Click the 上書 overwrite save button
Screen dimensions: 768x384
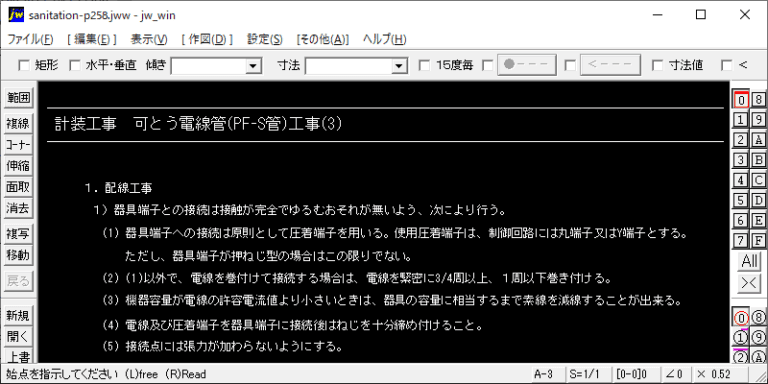coord(18,356)
